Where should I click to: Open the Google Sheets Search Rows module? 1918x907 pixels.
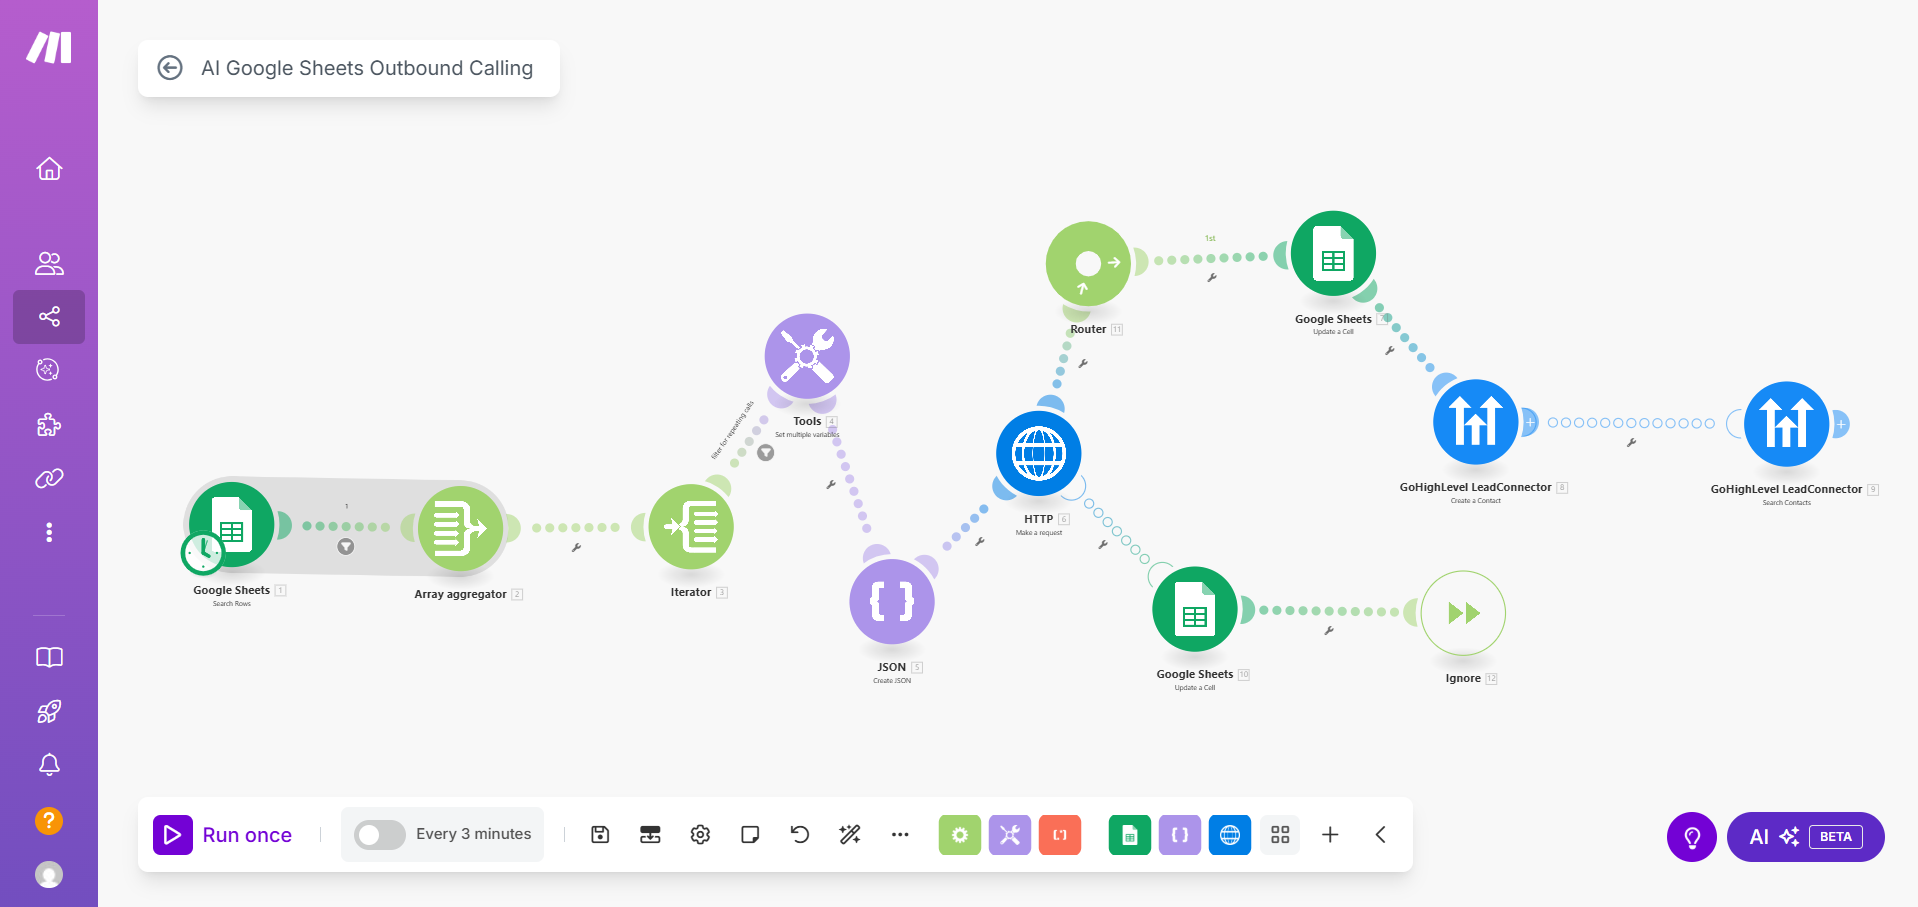tap(232, 525)
